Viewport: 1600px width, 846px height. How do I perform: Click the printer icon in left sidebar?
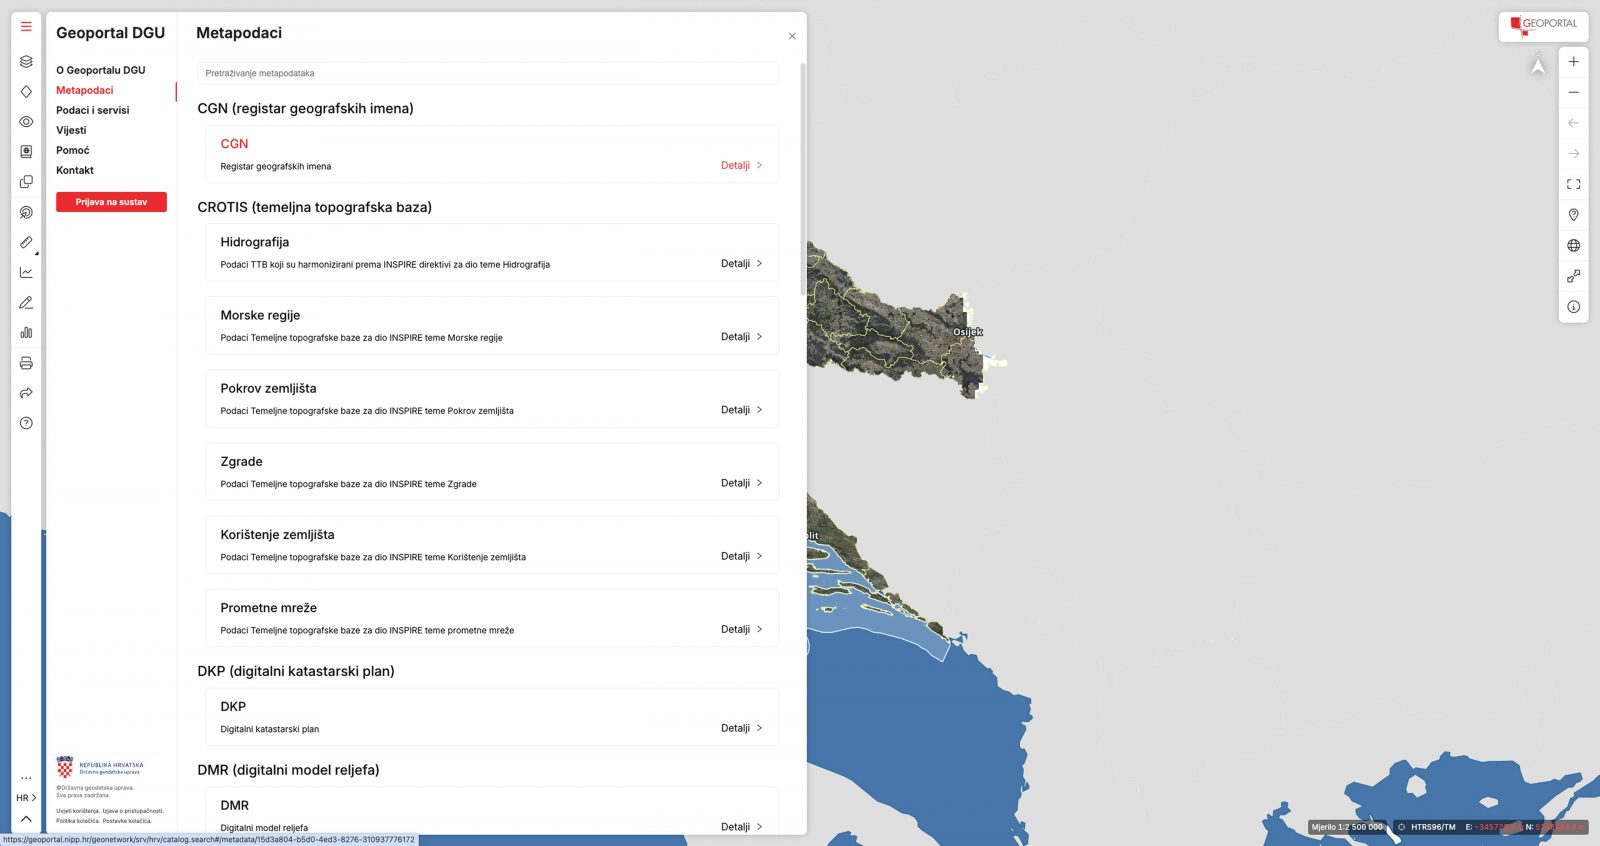point(26,363)
